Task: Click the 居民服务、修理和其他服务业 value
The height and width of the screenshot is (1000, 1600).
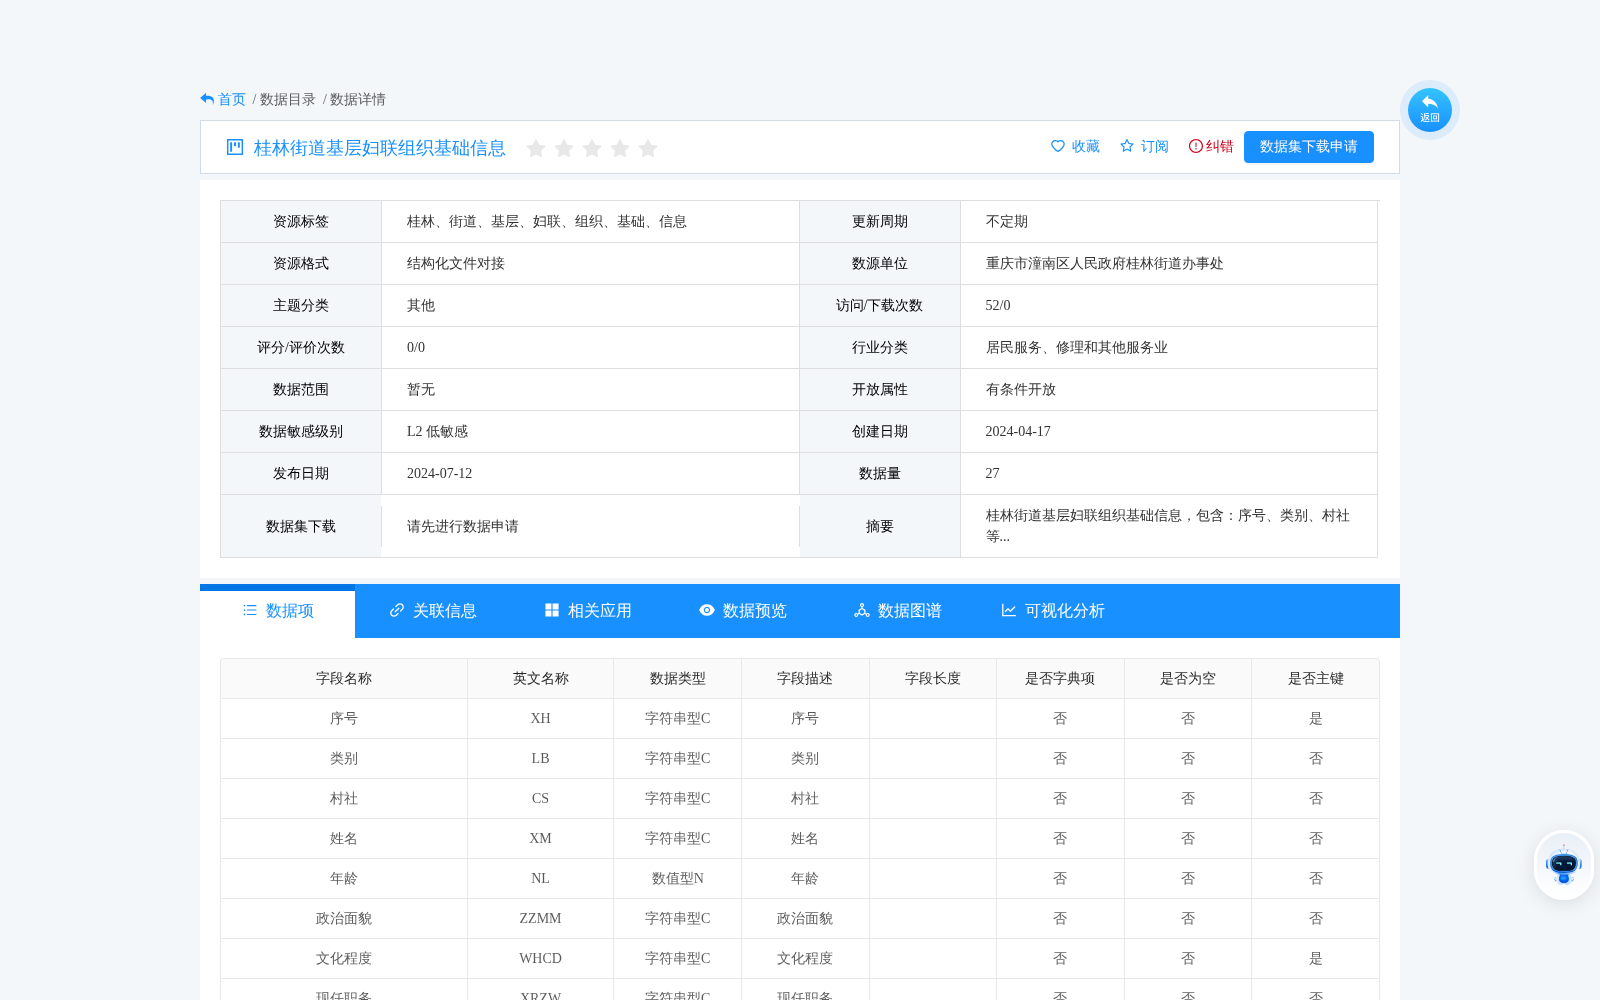Action: [1077, 348]
